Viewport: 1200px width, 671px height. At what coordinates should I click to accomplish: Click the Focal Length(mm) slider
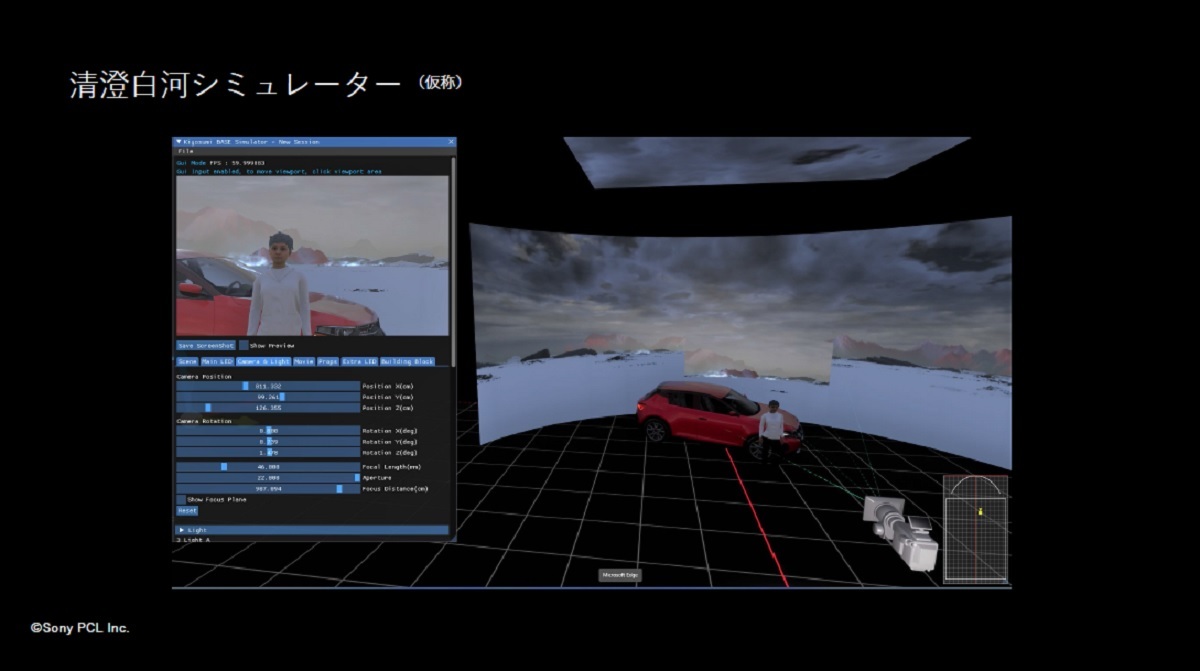267,466
